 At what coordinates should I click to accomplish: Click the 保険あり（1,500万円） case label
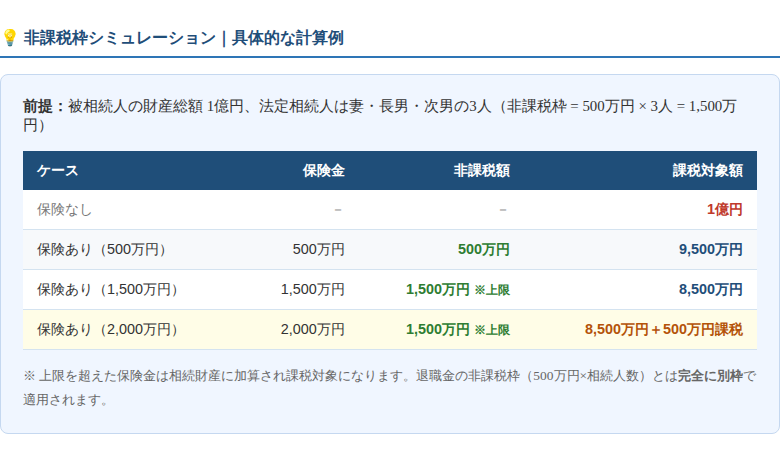[110, 289]
